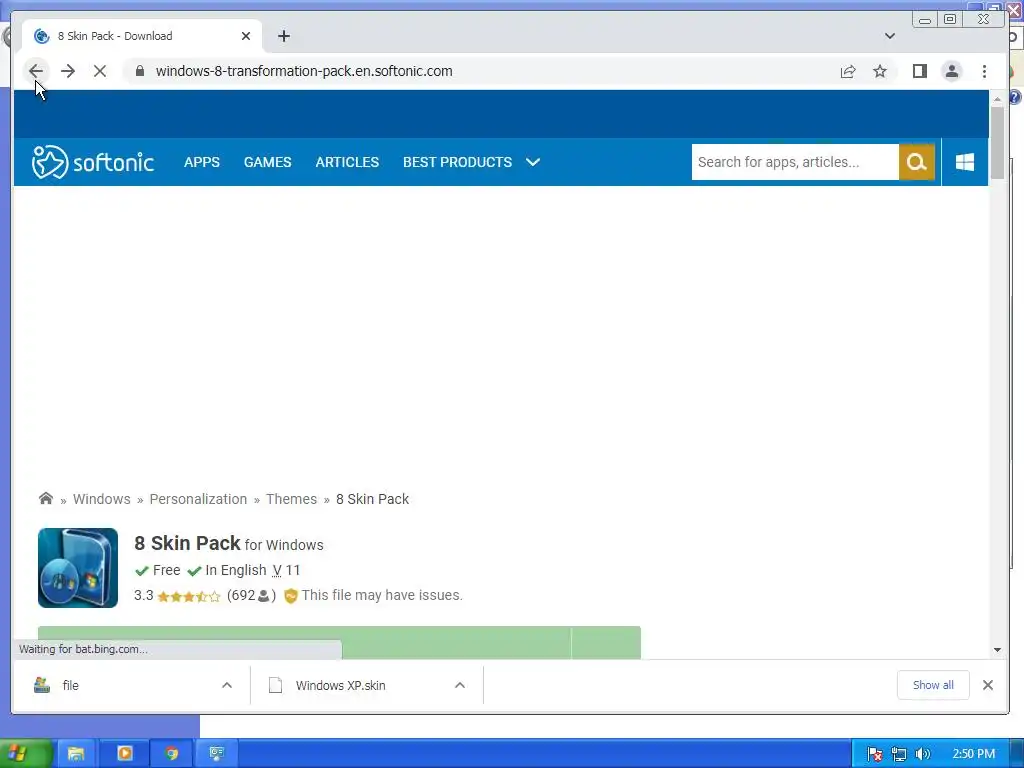The height and width of the screenshot is (768, 1024).
Task: Open file explorer from the taskbar
Action: coord(76,754)
